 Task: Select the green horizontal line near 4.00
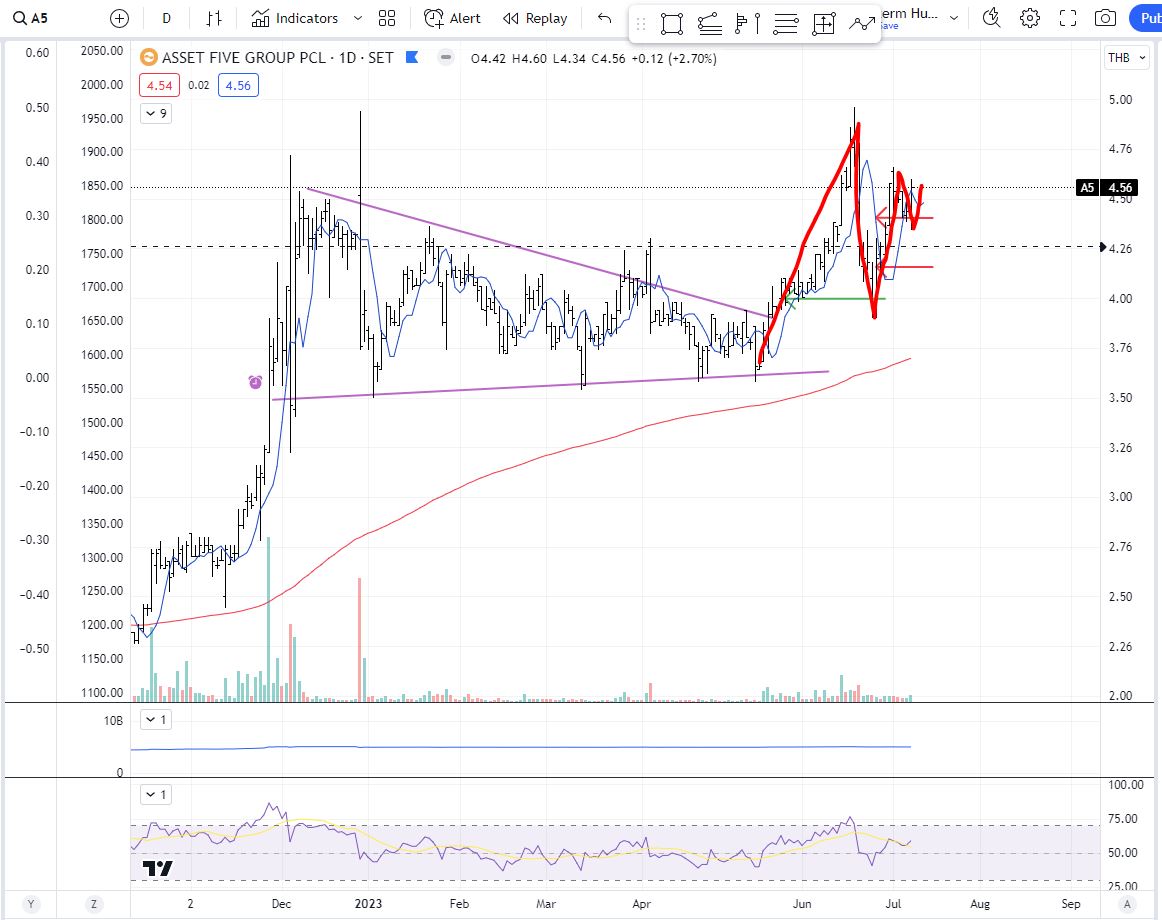click(837, 298)
